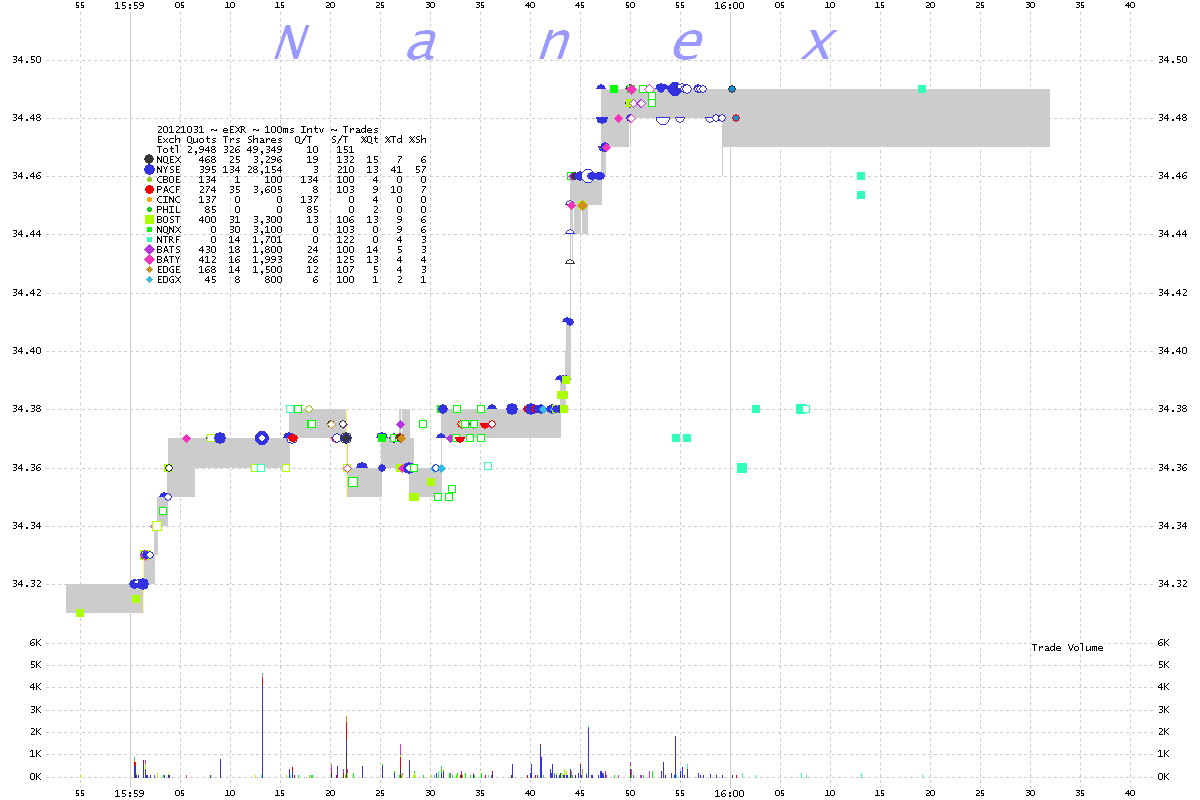Select the 'PACF' exchange name in the legend

click(x=169, y=189)
